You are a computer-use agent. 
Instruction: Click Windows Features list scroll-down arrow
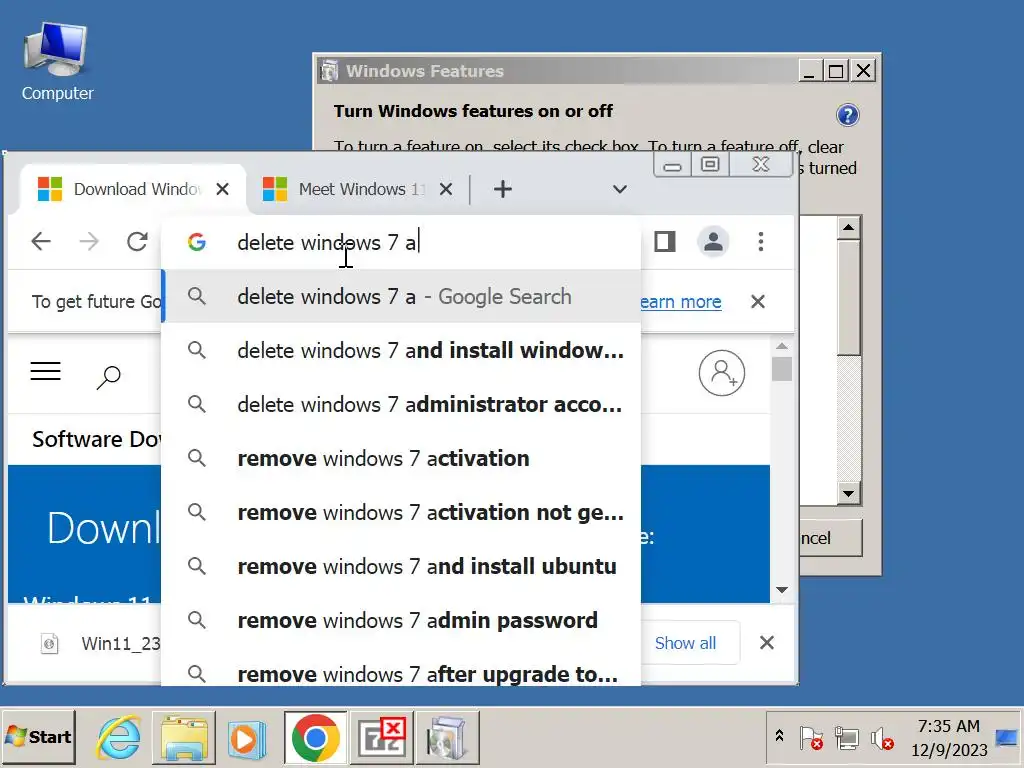pos(848,494)
